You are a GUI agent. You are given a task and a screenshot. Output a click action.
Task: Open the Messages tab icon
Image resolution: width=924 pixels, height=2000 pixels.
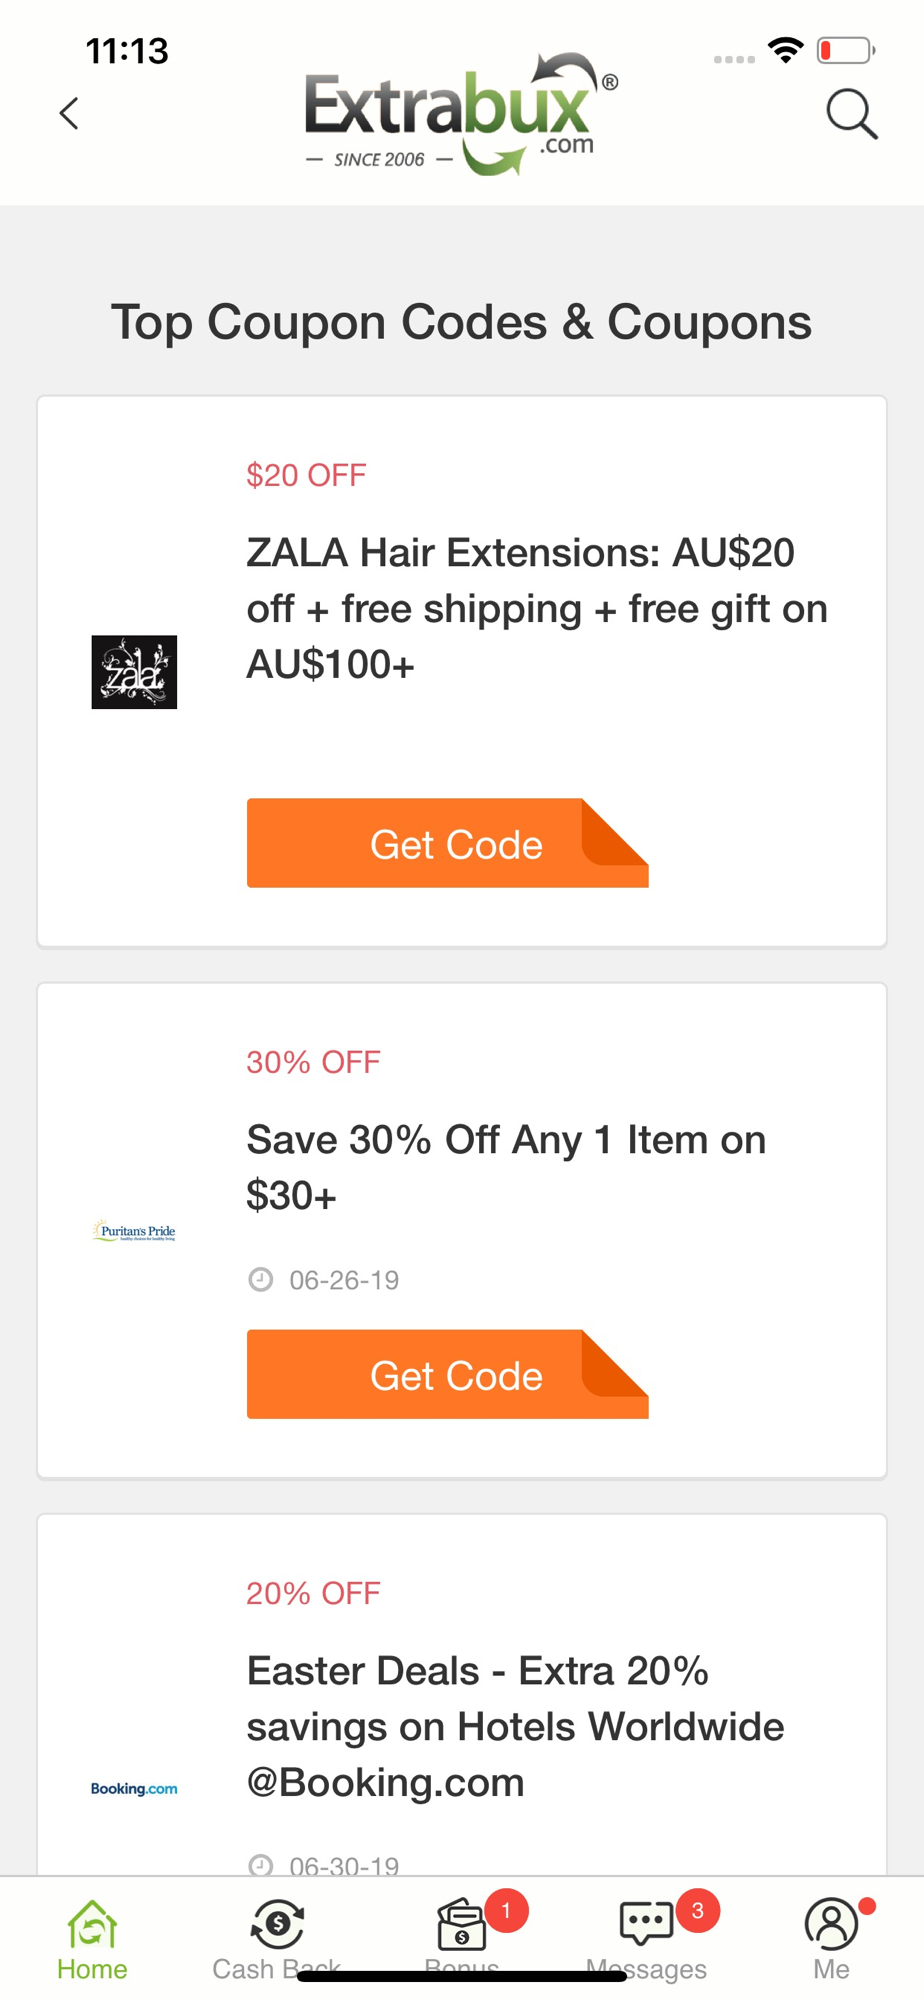tap(646, 1924)
